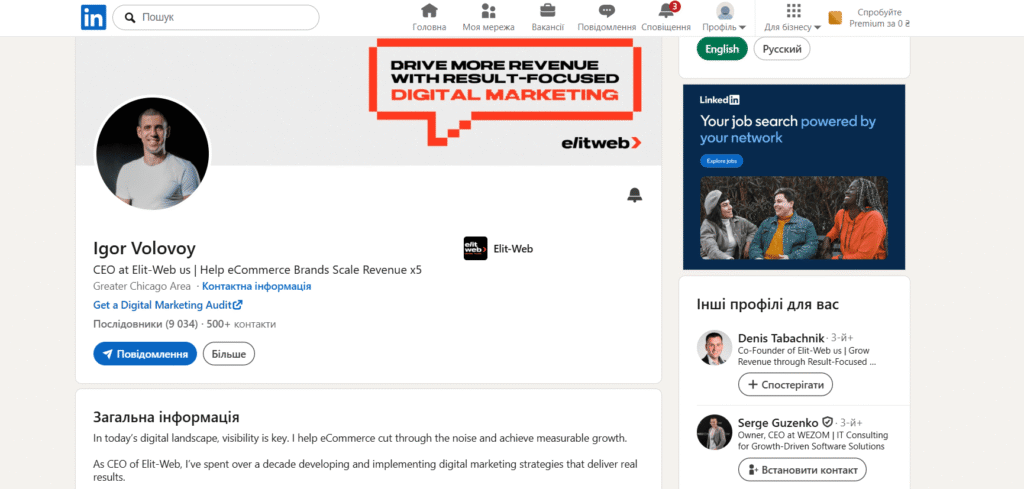Viewport: 1024px width, 489px height.
Task: Open Контактна інформація link
Action: click(x=256, y=286)
